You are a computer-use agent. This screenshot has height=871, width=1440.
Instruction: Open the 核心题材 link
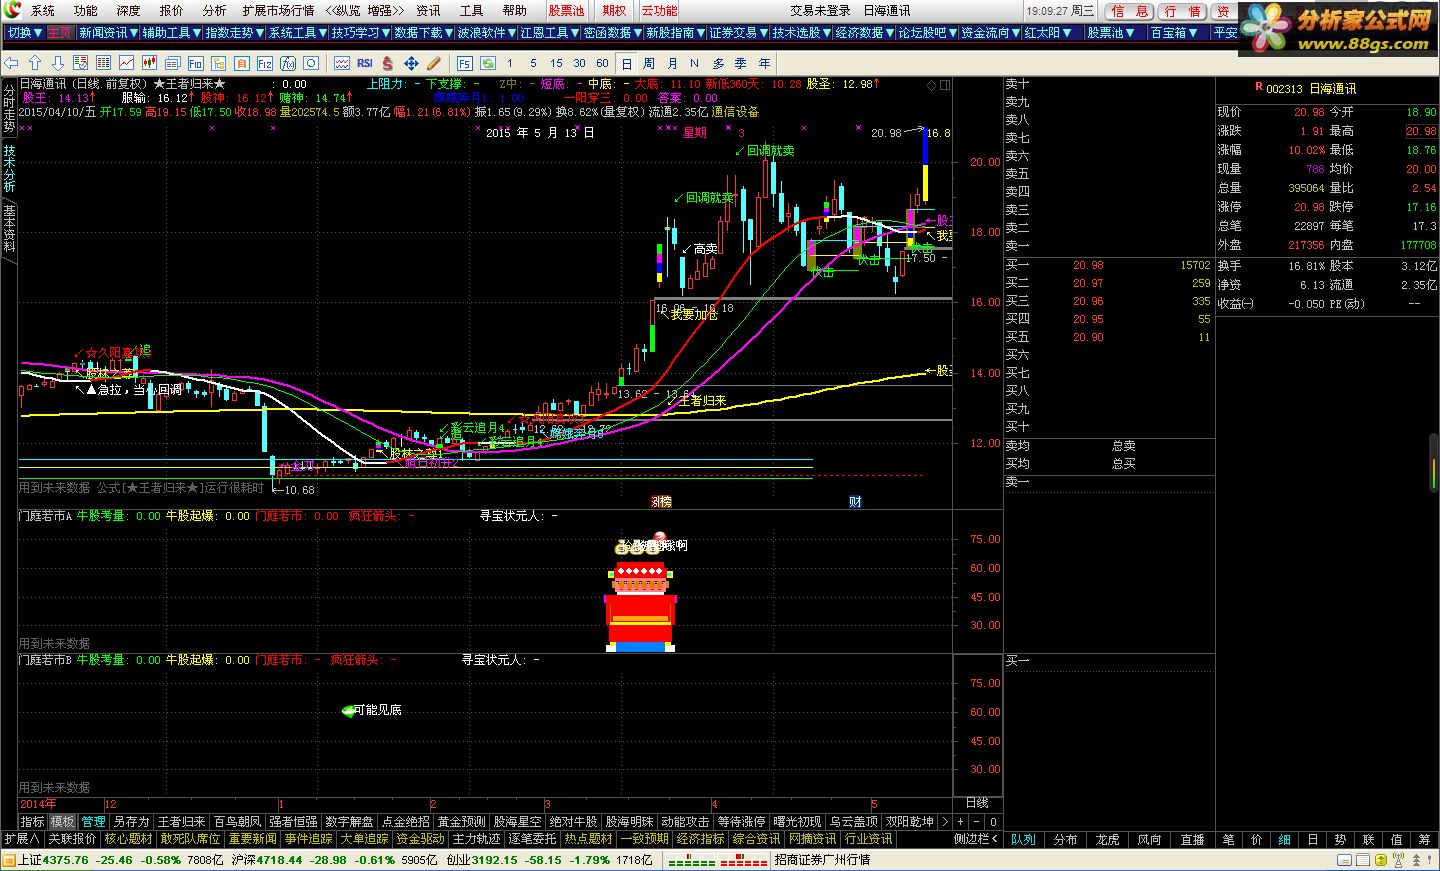click(129, 839)
